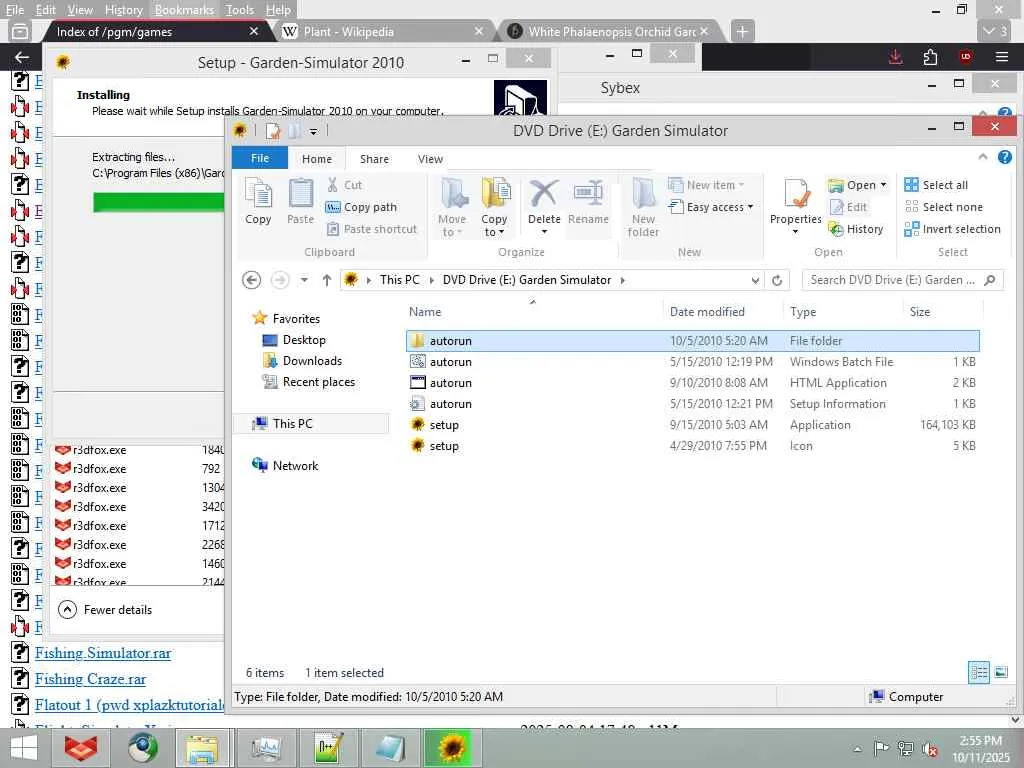The image size is (1024, 768).
Task: Switch to Large icons view layout
Action: coord(1001,671)
